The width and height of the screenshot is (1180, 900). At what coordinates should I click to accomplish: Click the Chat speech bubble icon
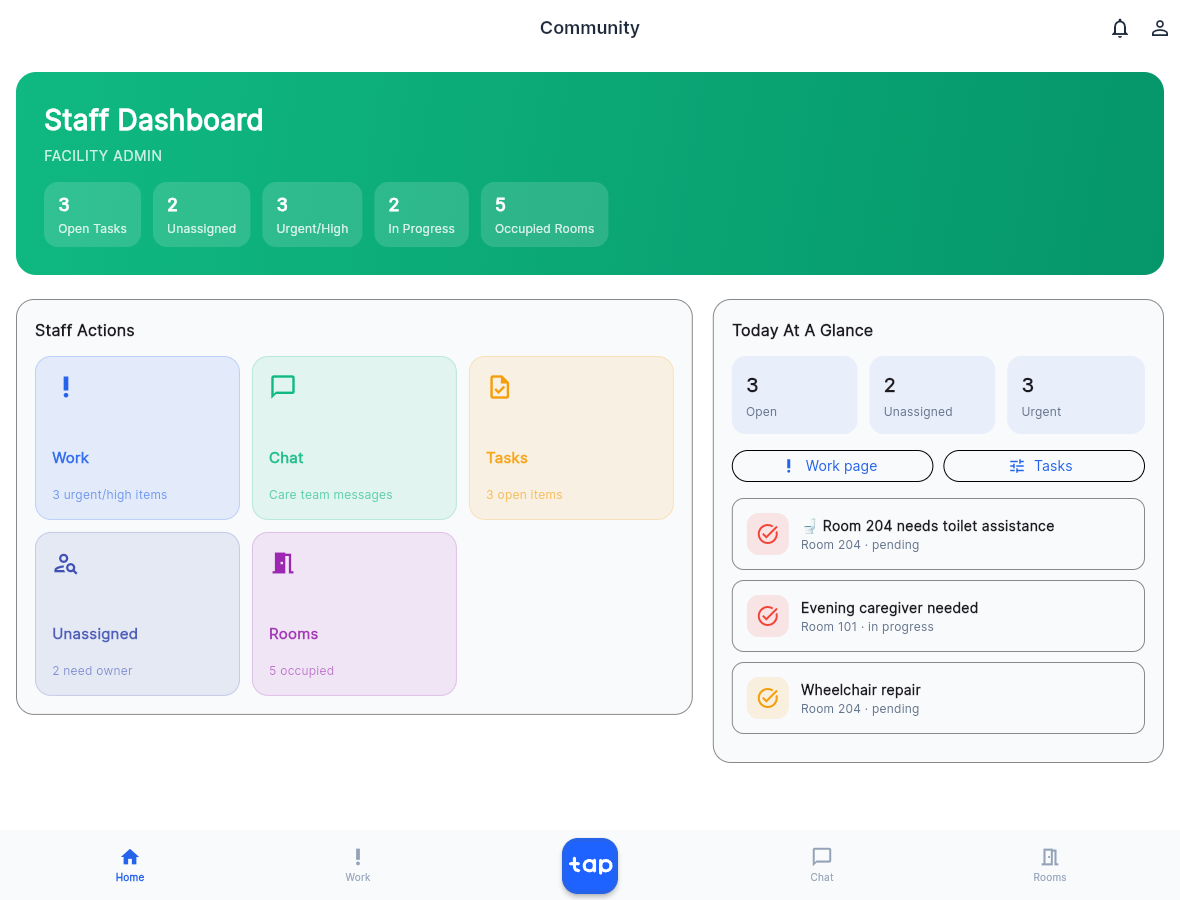[282, 387]
